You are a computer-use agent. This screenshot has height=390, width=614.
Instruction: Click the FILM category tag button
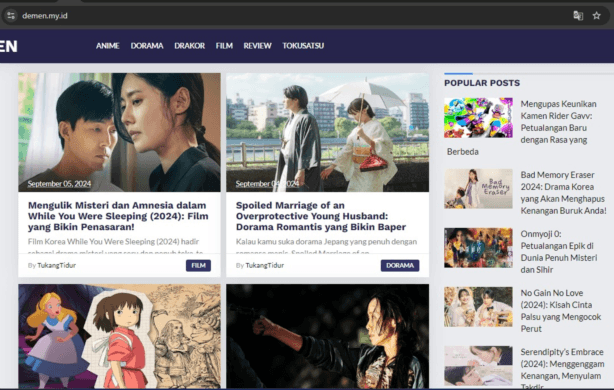point(198,265)
